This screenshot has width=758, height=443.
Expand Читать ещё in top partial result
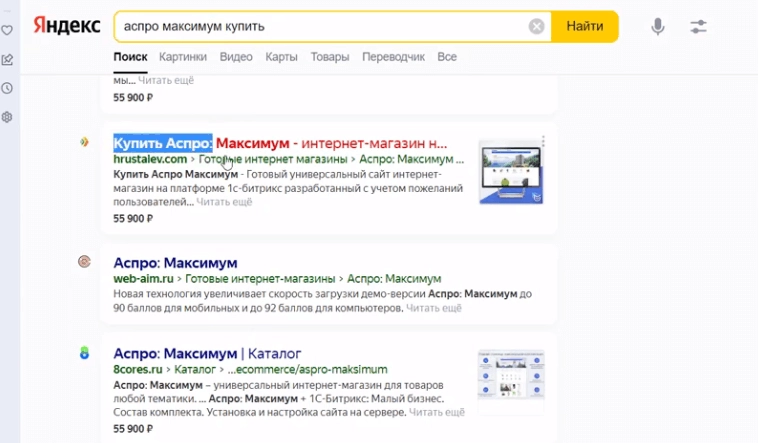[166, 80]
